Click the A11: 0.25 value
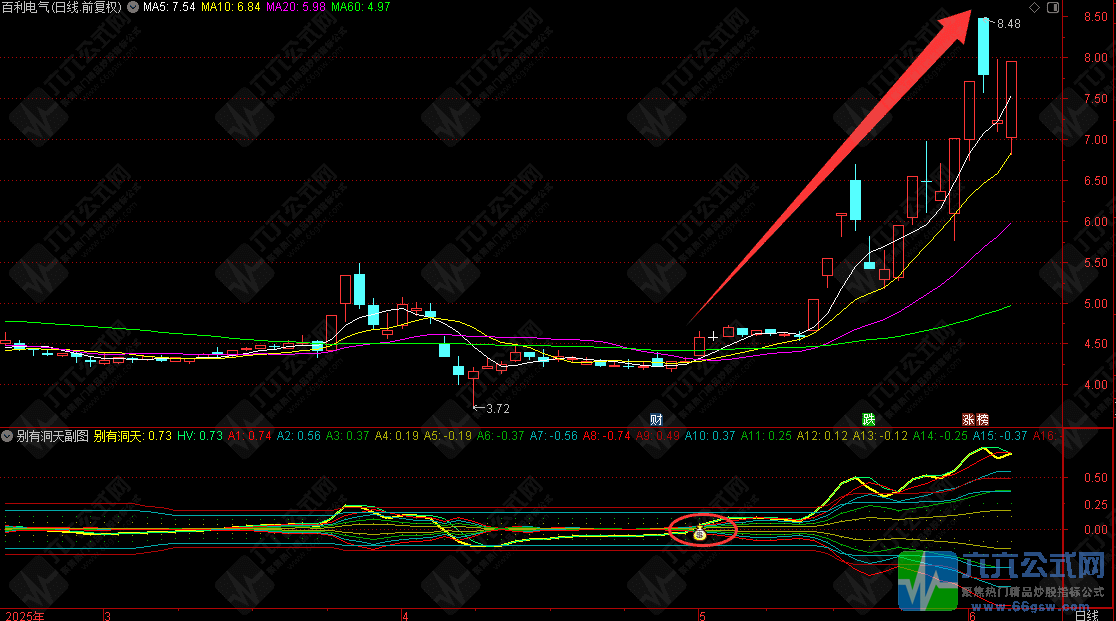 (766, 436)
